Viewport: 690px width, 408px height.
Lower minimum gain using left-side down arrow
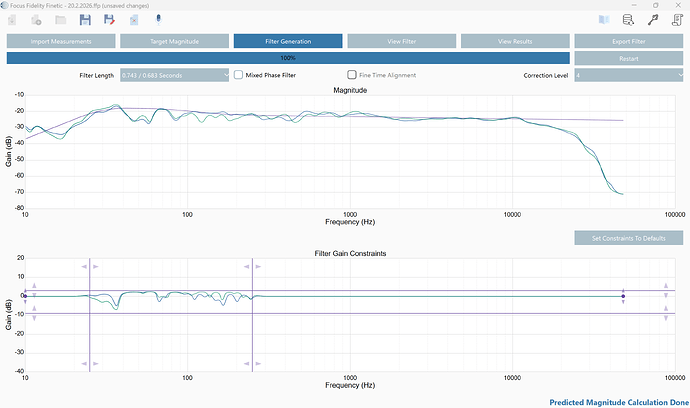tap(34, 318)
